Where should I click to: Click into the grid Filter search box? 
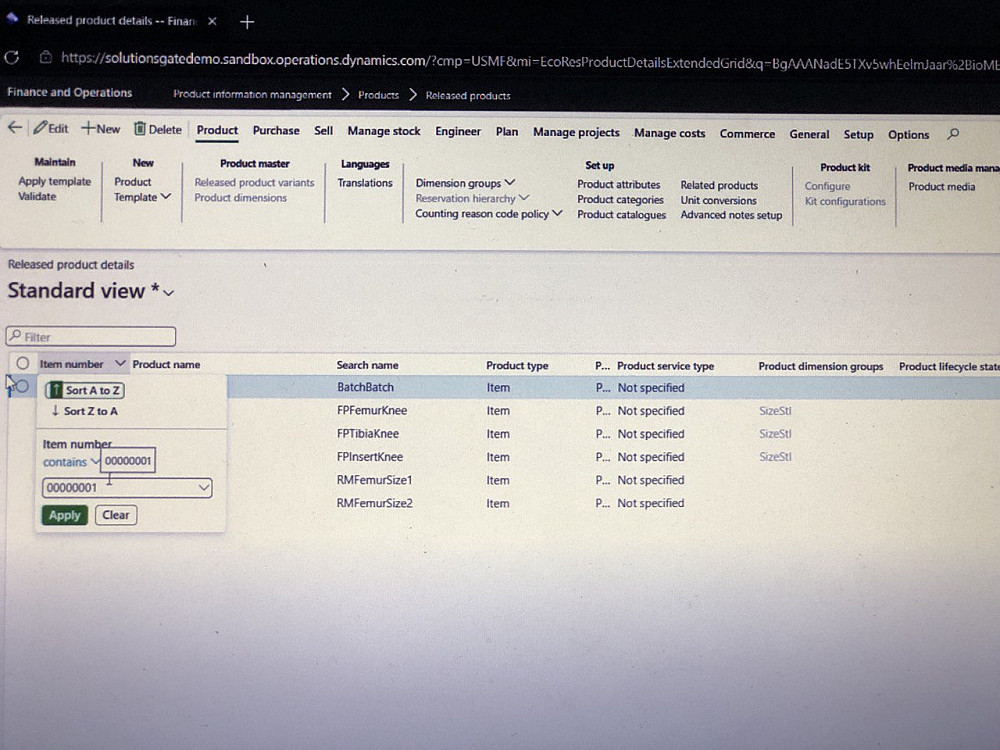pyautogui.click(x=91, y=336)
